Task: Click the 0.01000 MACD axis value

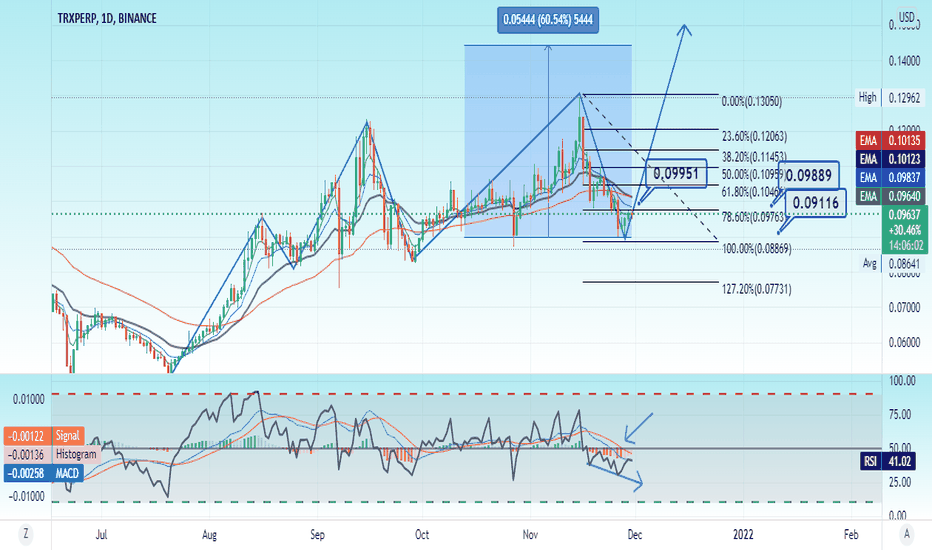Action: pyautogui.click(x=29, y=400)
